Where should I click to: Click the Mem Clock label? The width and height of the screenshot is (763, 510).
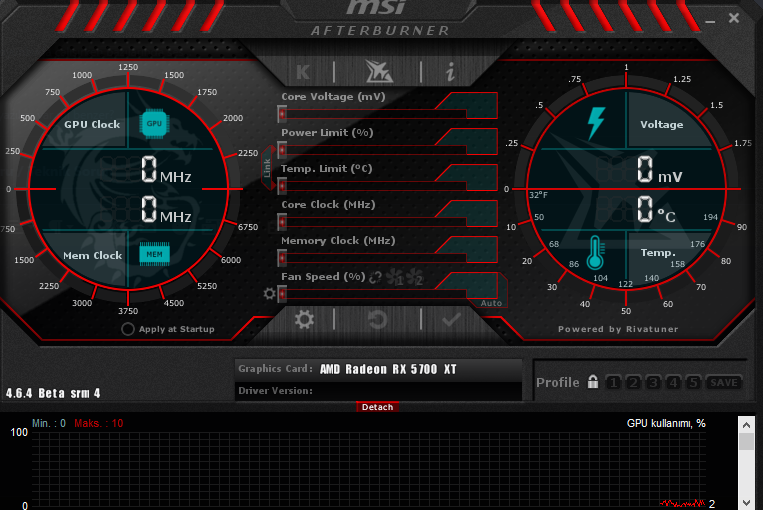(92, 255)
